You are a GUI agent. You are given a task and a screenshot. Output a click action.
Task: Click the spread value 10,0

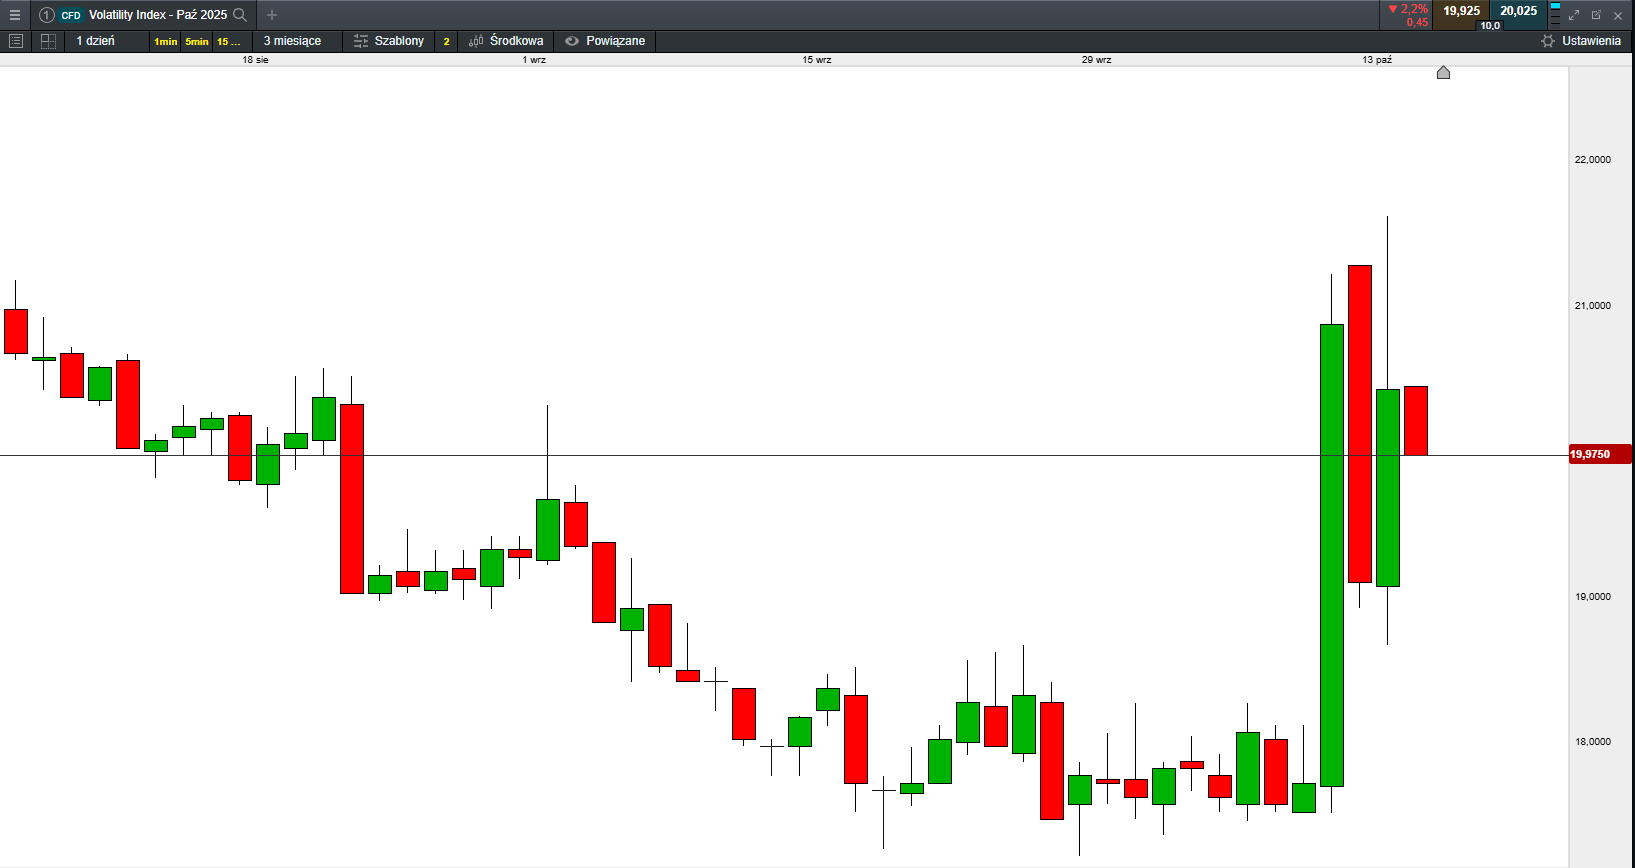1490,25
